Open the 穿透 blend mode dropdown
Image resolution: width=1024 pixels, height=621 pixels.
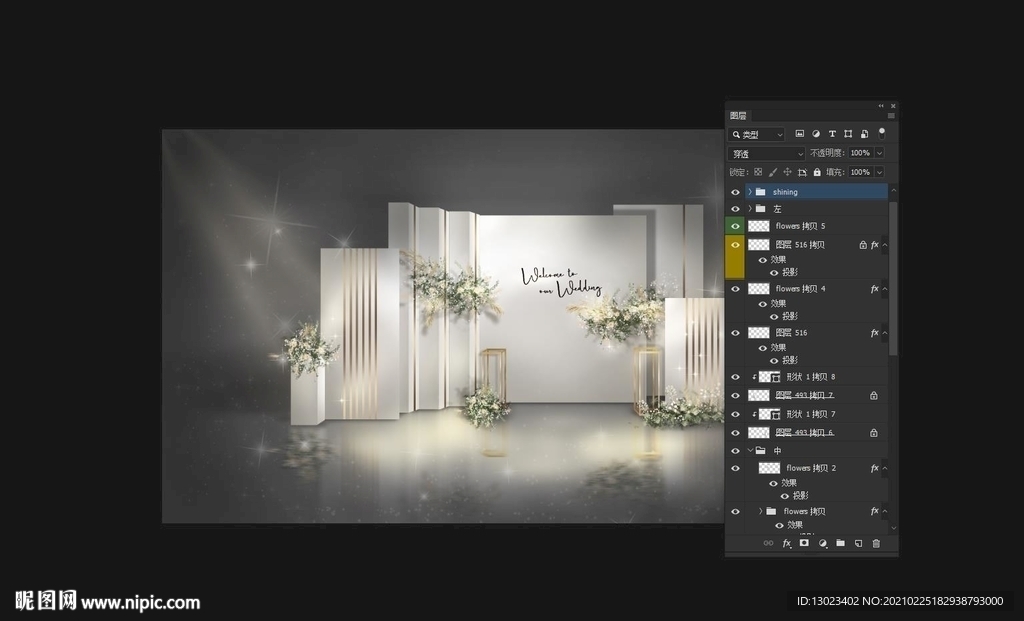pos(767,154)
